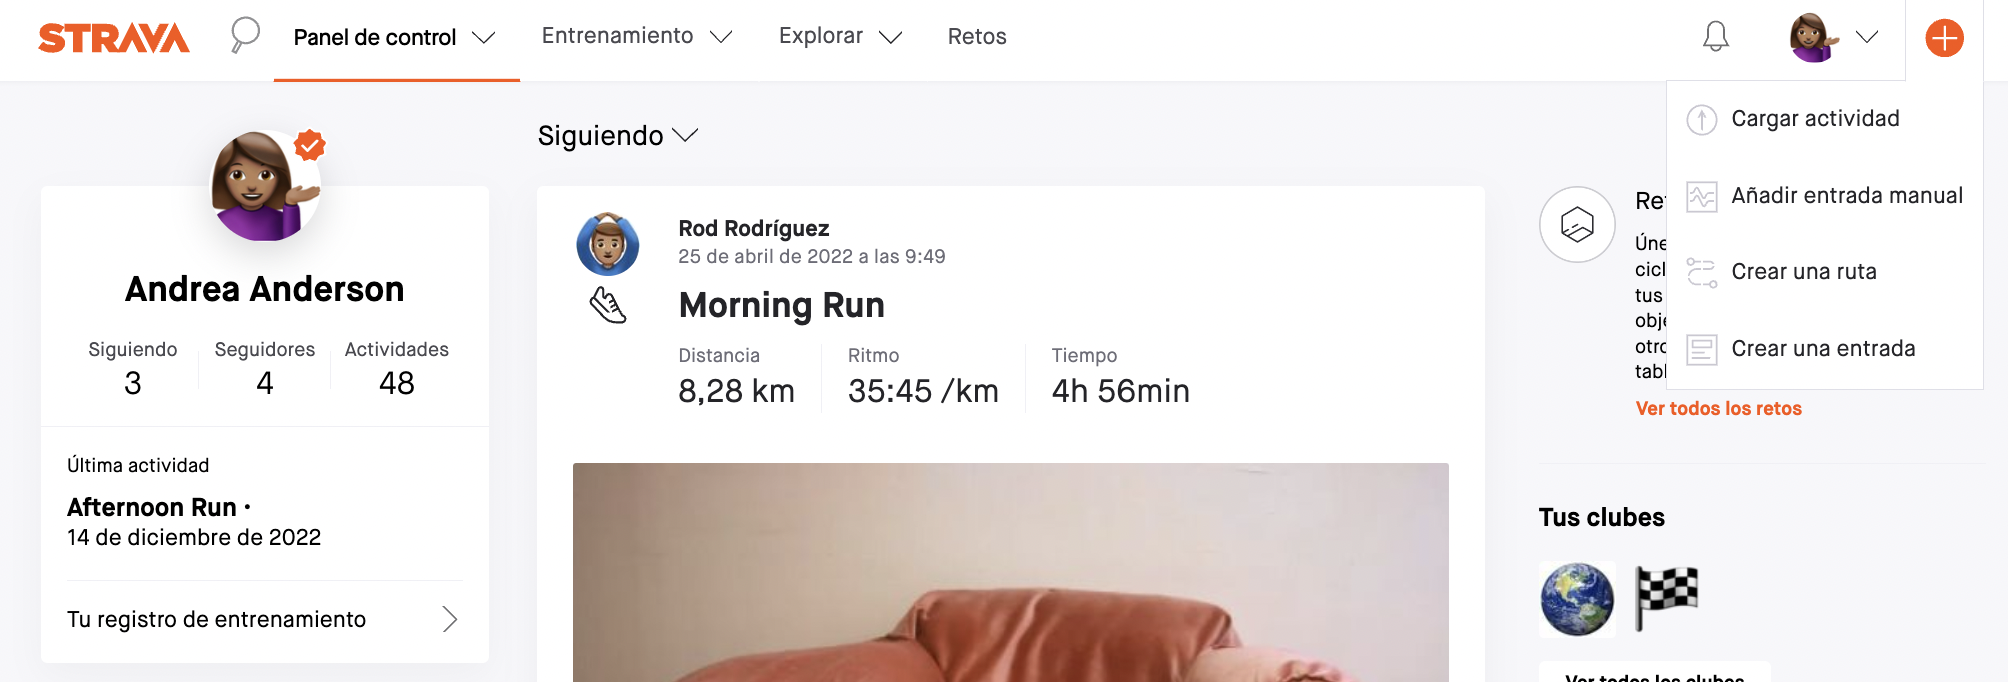Expand the profile menu chevron
The width and height of the screenshot is (2008, 682).
[1867, 37]
